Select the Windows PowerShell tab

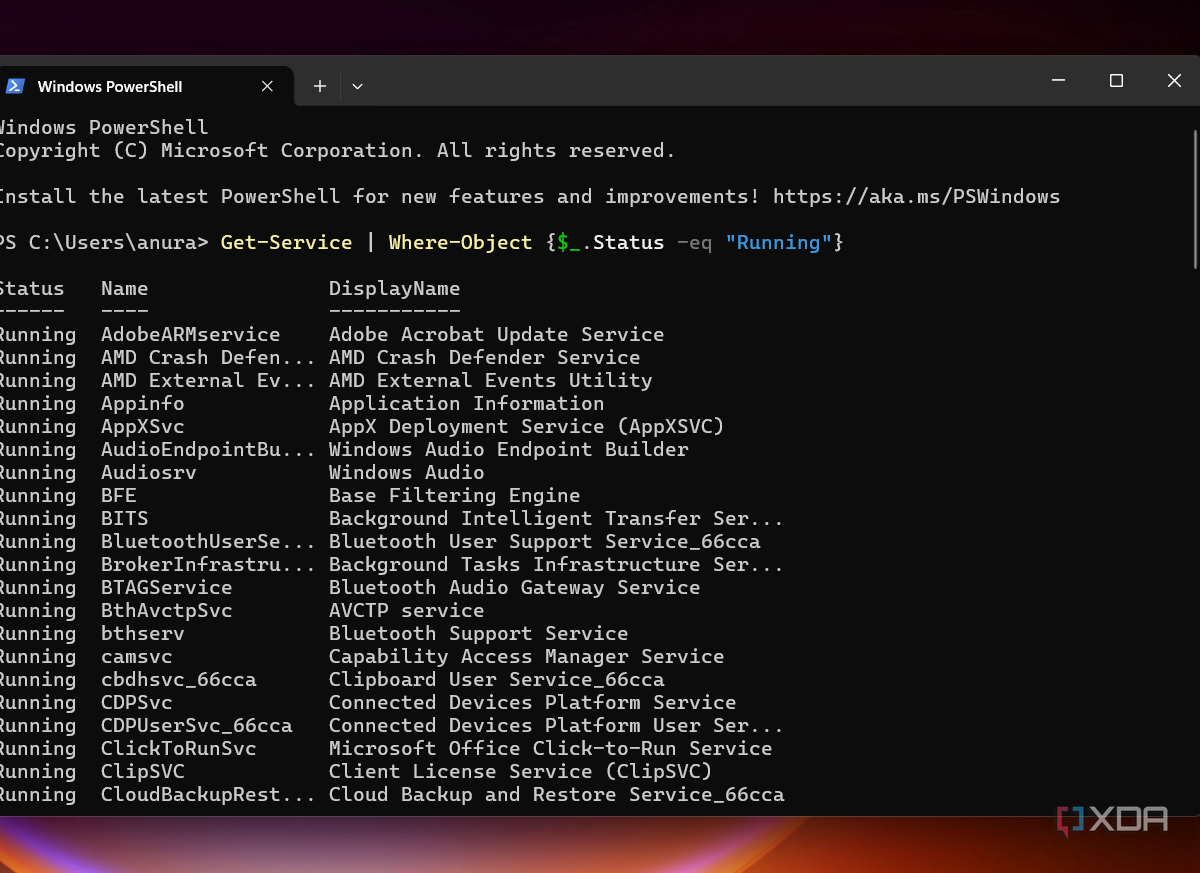click(110, 87)
